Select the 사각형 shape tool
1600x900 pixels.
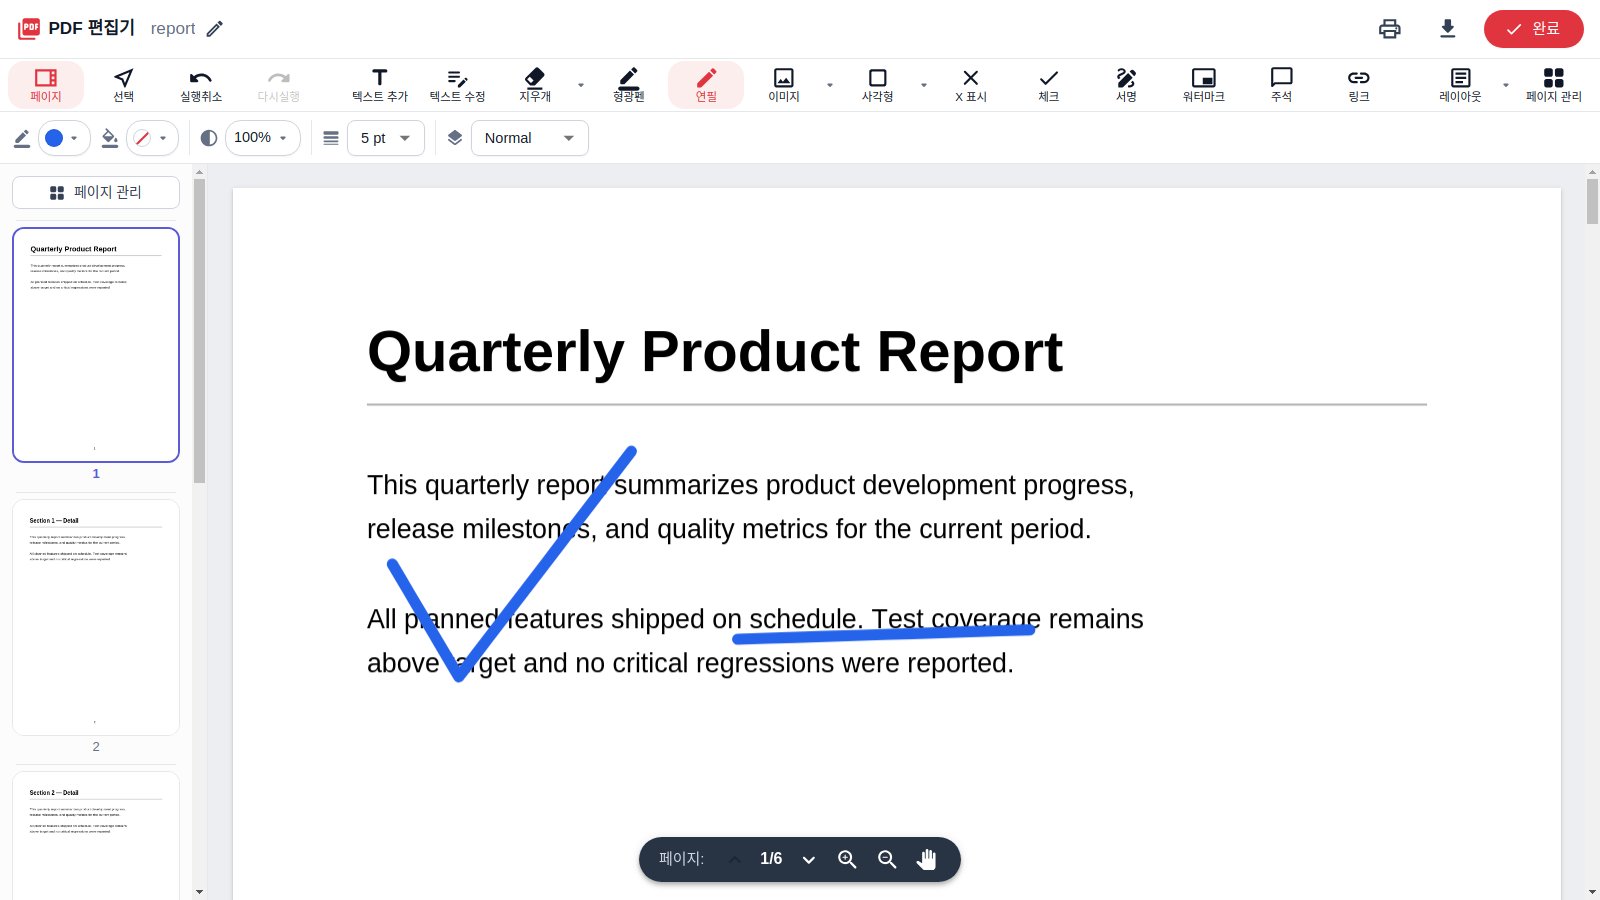878,85
